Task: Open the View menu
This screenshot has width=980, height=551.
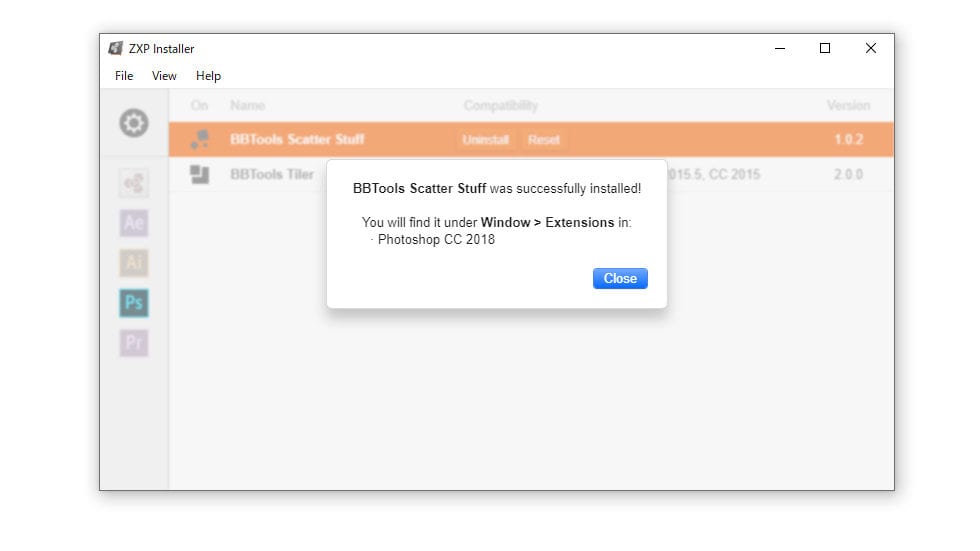Action: point(164,76)
